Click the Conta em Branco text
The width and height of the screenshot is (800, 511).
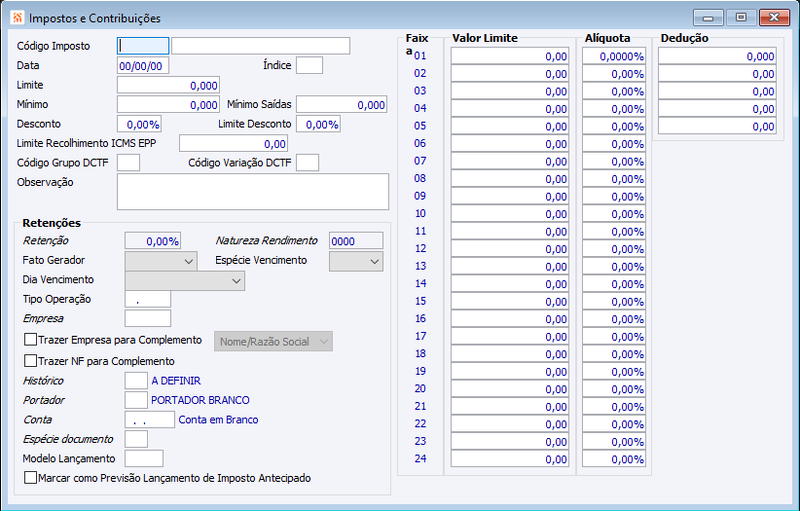tap(218, 420)
